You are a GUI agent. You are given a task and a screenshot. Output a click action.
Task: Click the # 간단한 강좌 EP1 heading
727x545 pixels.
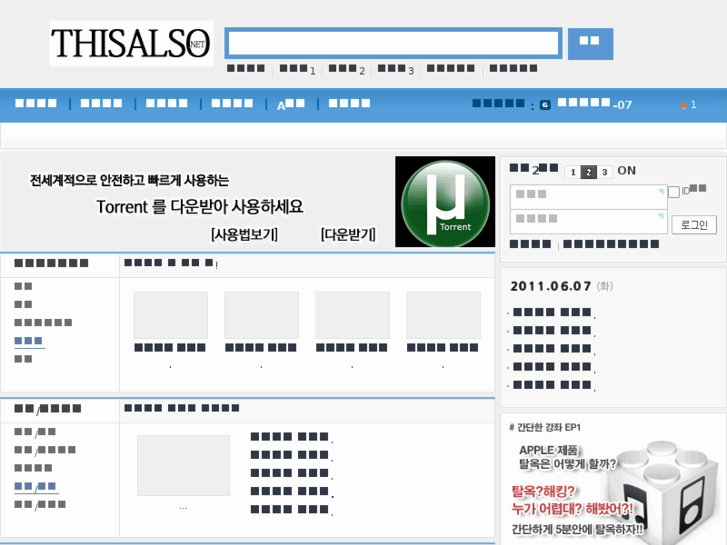click(x=545, y=427)
